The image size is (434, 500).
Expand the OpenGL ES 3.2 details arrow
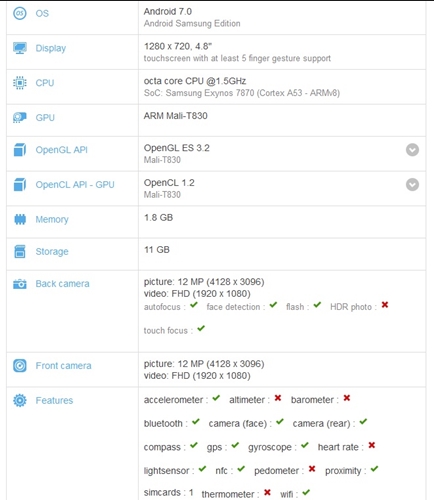[412, 150]
